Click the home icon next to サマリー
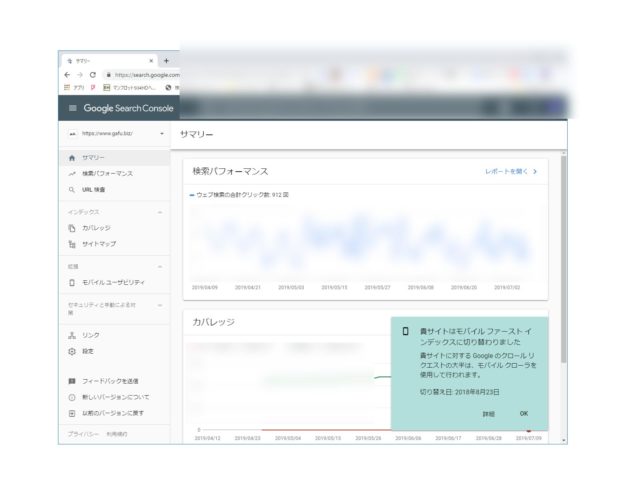 [x=72, y=158]
